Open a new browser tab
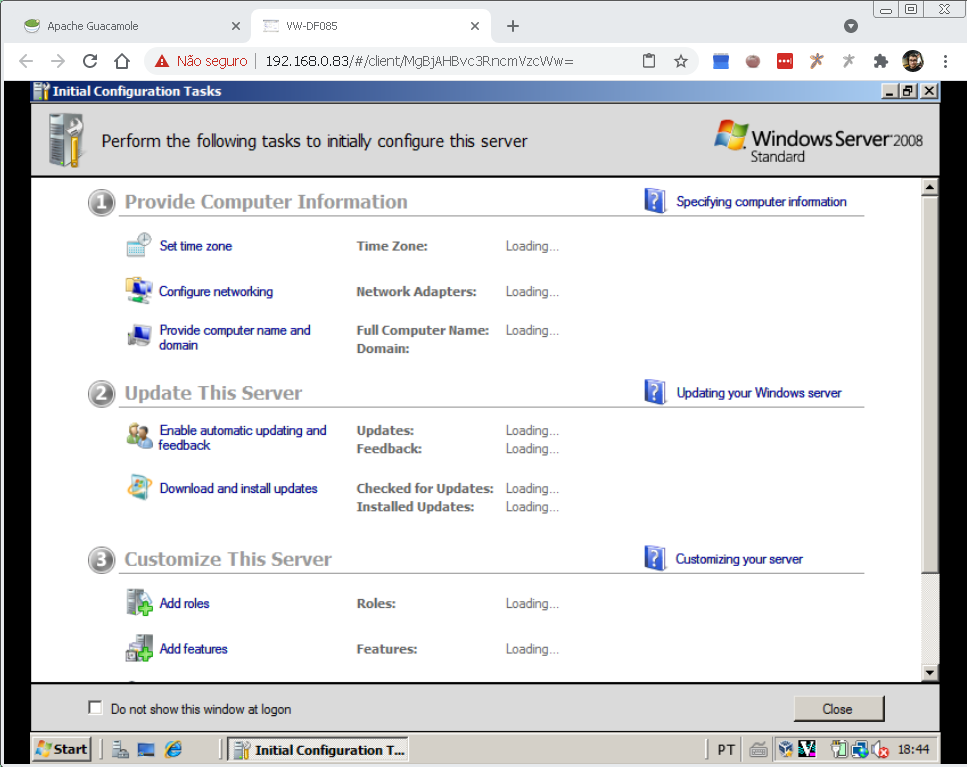Screen dimensions: 967x767 tap(512, 26)
